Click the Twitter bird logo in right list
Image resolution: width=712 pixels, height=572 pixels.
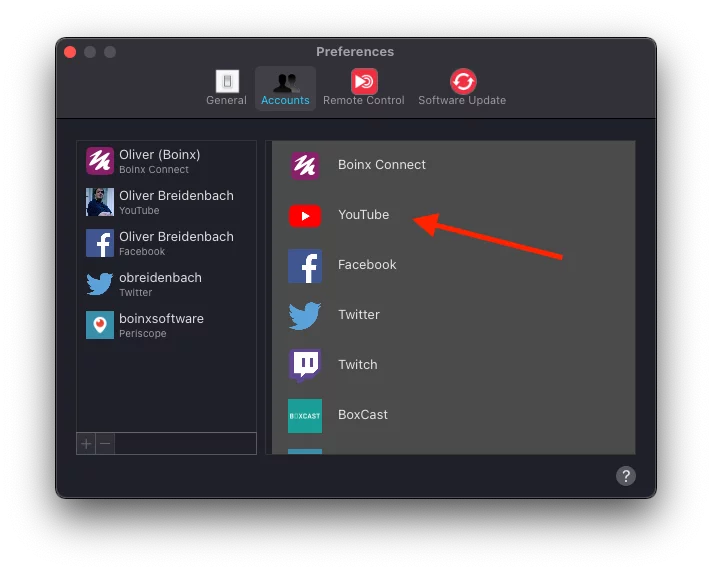click(x=305, y=316)
